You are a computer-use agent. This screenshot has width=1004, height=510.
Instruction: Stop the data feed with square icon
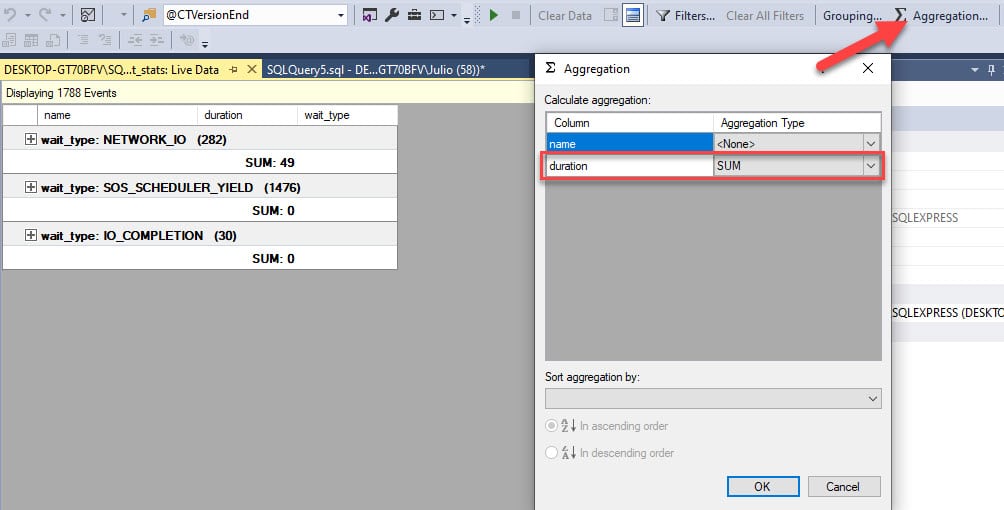(515, 15)
